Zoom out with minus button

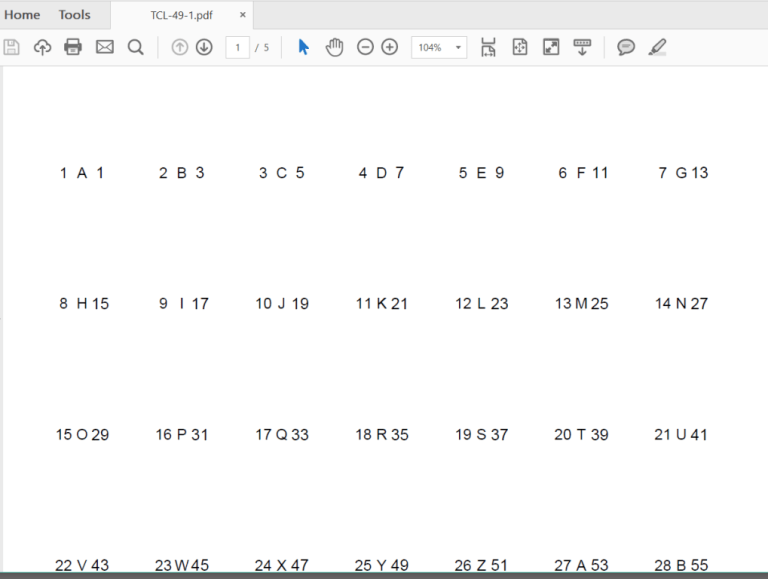365,47
